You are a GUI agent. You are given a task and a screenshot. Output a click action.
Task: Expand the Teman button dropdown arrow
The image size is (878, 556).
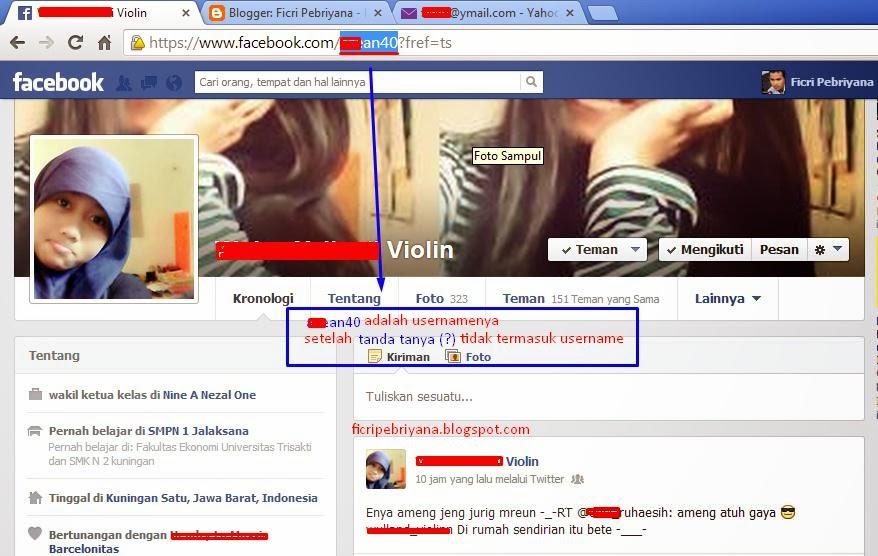[635, 249]
